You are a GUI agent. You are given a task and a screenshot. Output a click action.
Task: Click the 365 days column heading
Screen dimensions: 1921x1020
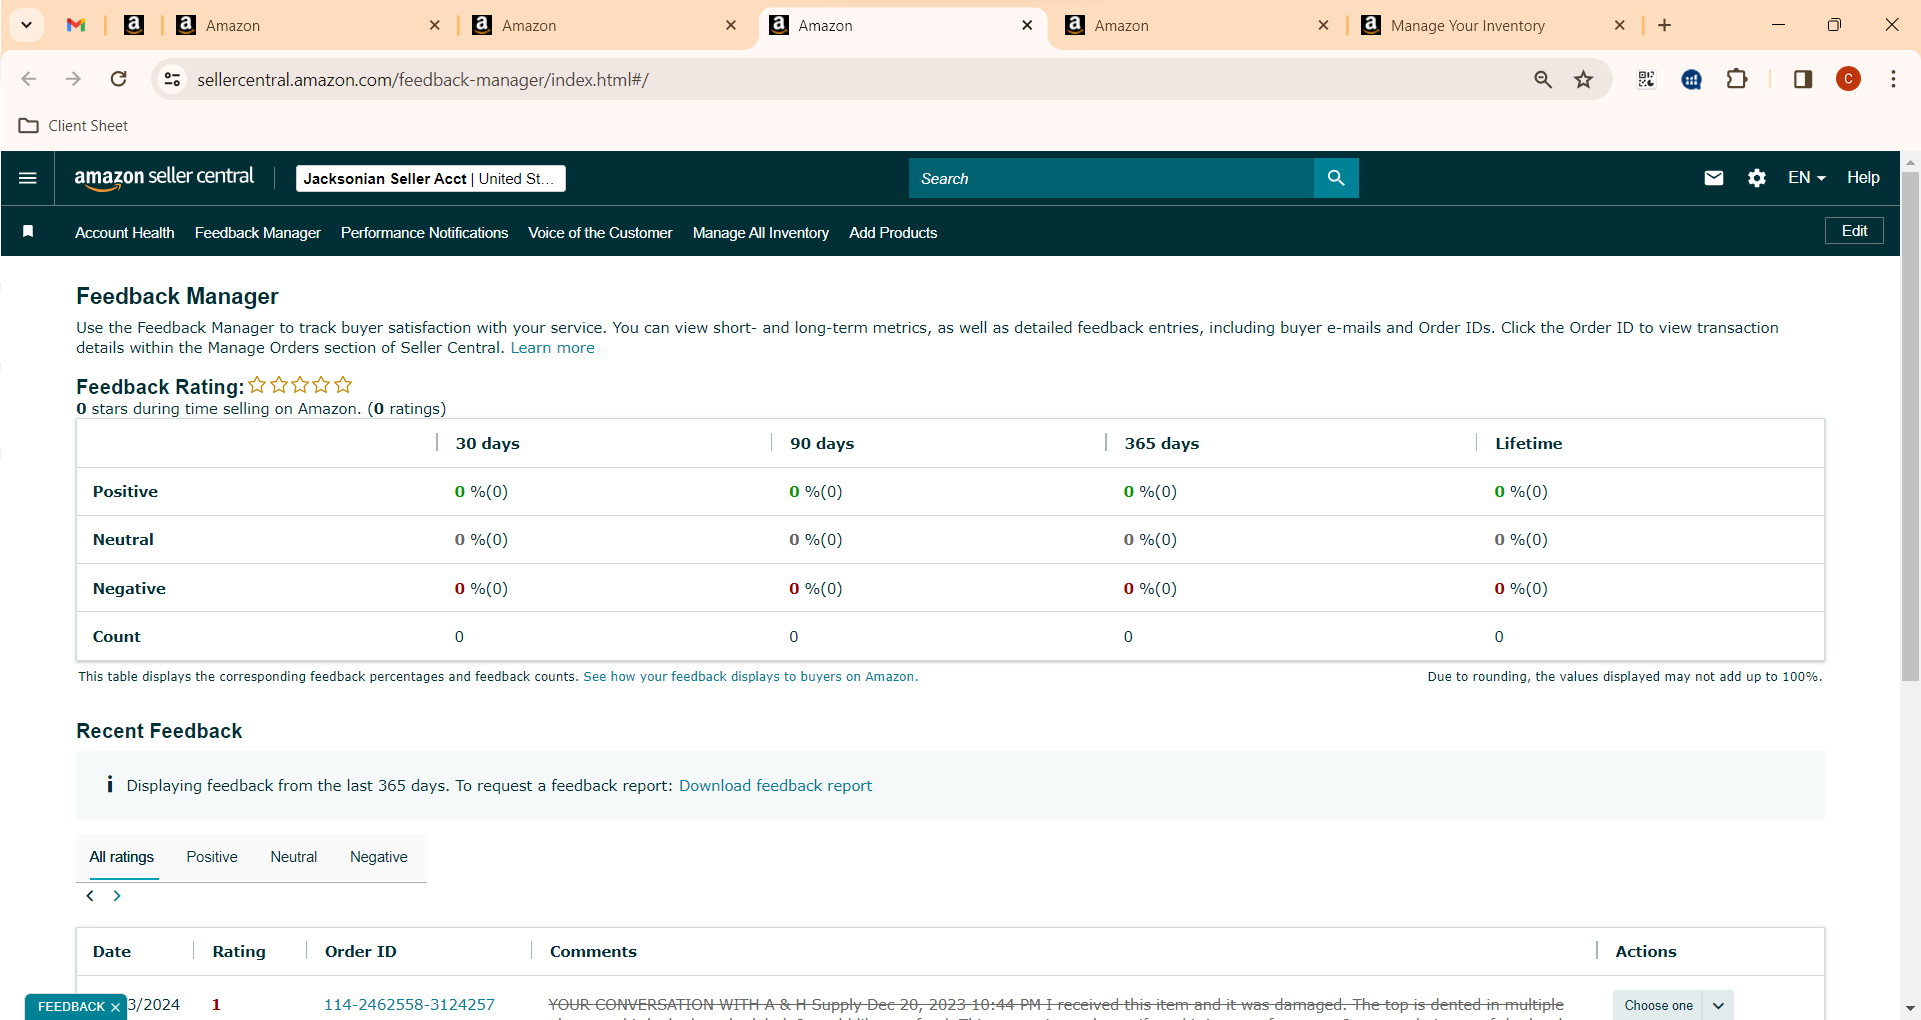pos(1162,444)
